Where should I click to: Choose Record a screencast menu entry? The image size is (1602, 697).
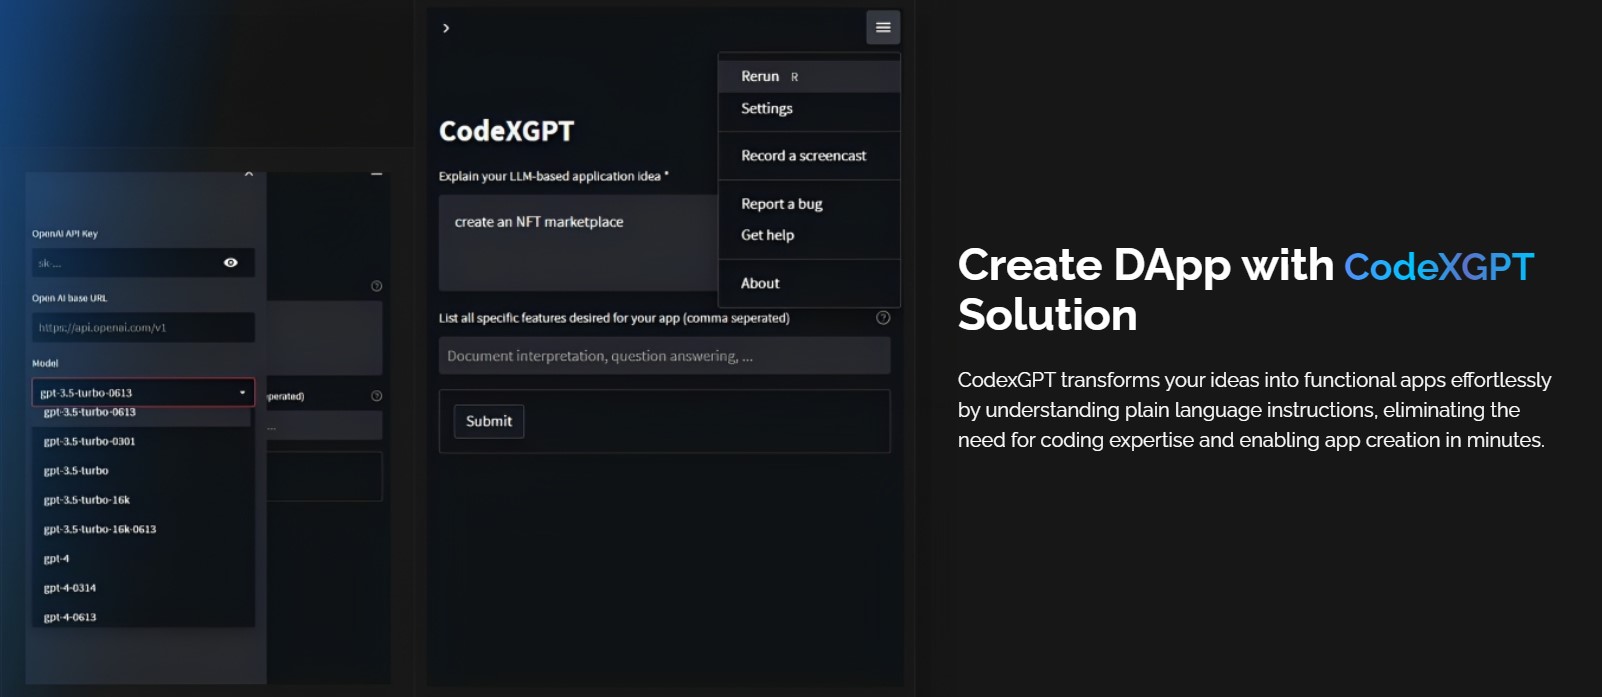point(804,156)
